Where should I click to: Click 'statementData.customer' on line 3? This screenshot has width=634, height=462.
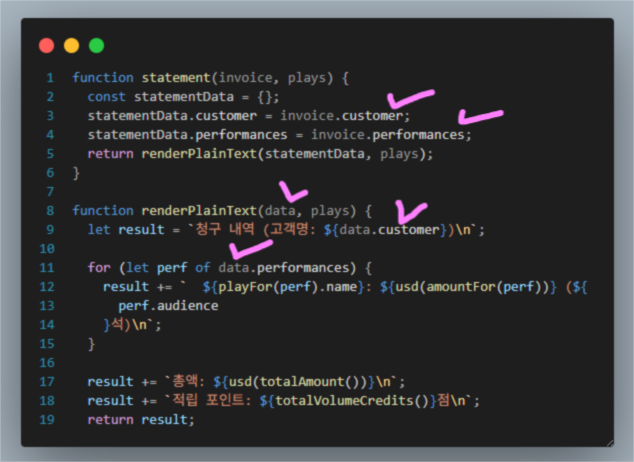[172, 116]
